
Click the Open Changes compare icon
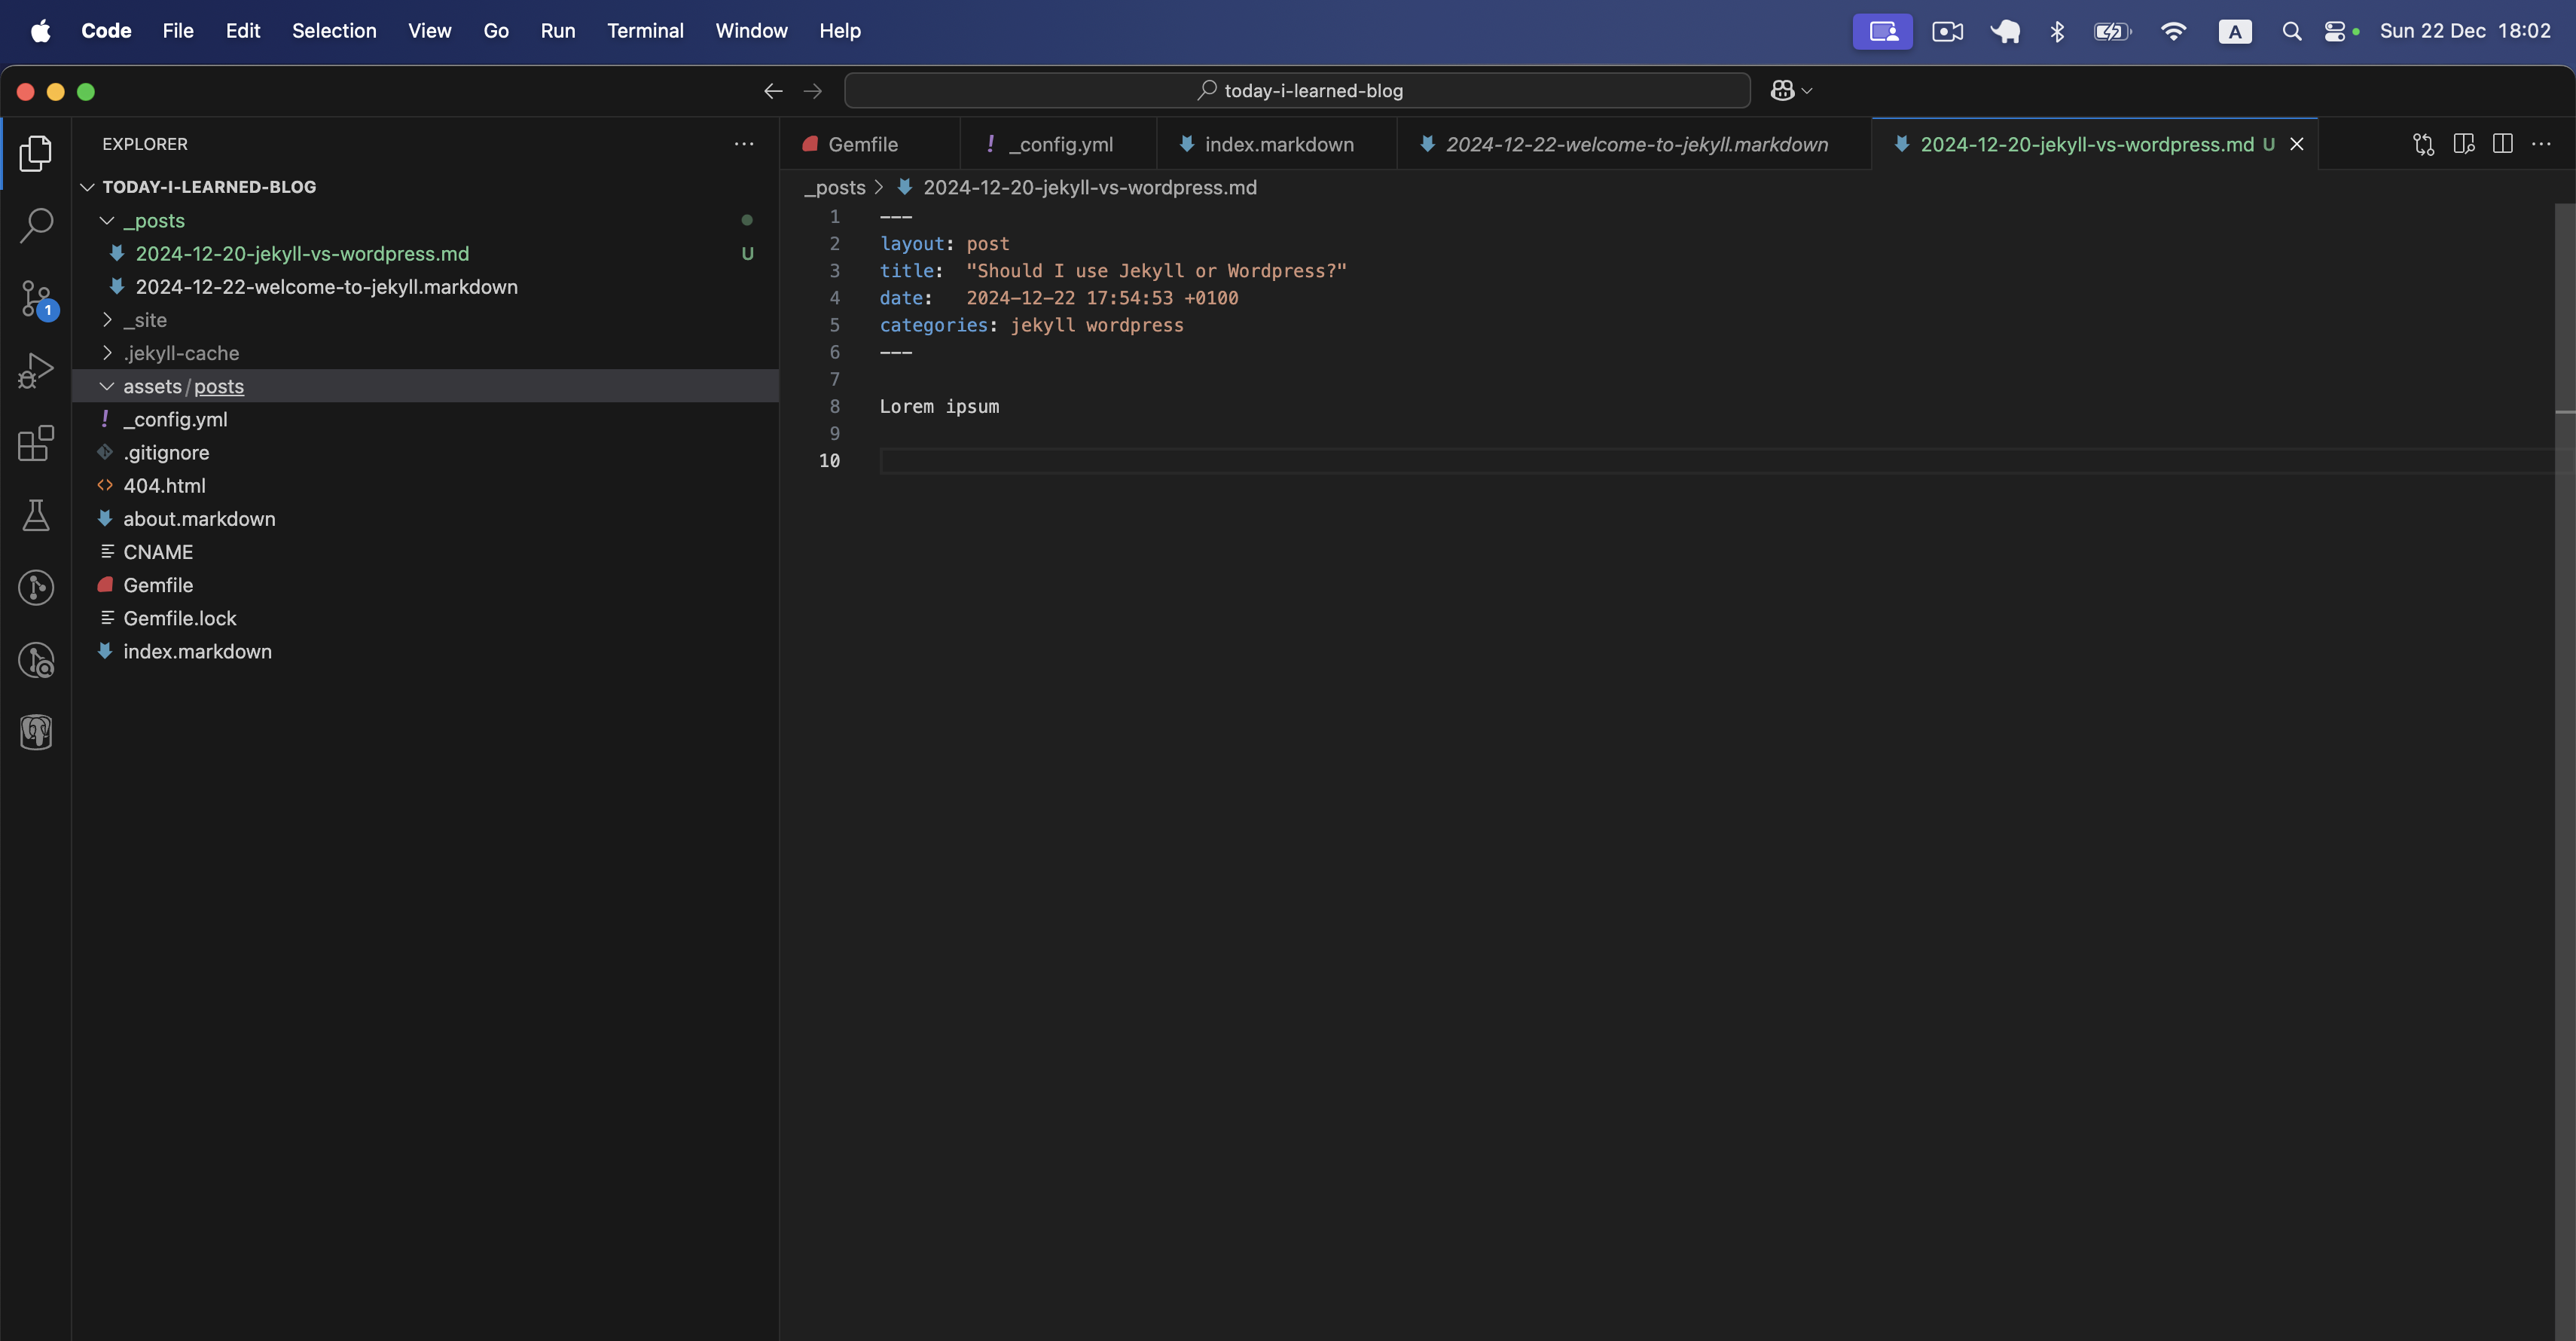click(x=2423, y=144)
